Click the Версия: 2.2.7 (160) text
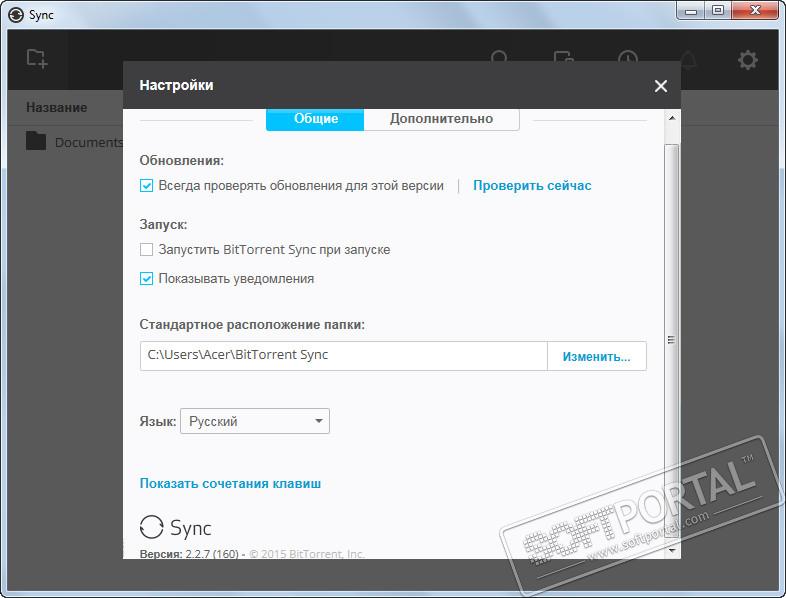 (x=189, y=554)
